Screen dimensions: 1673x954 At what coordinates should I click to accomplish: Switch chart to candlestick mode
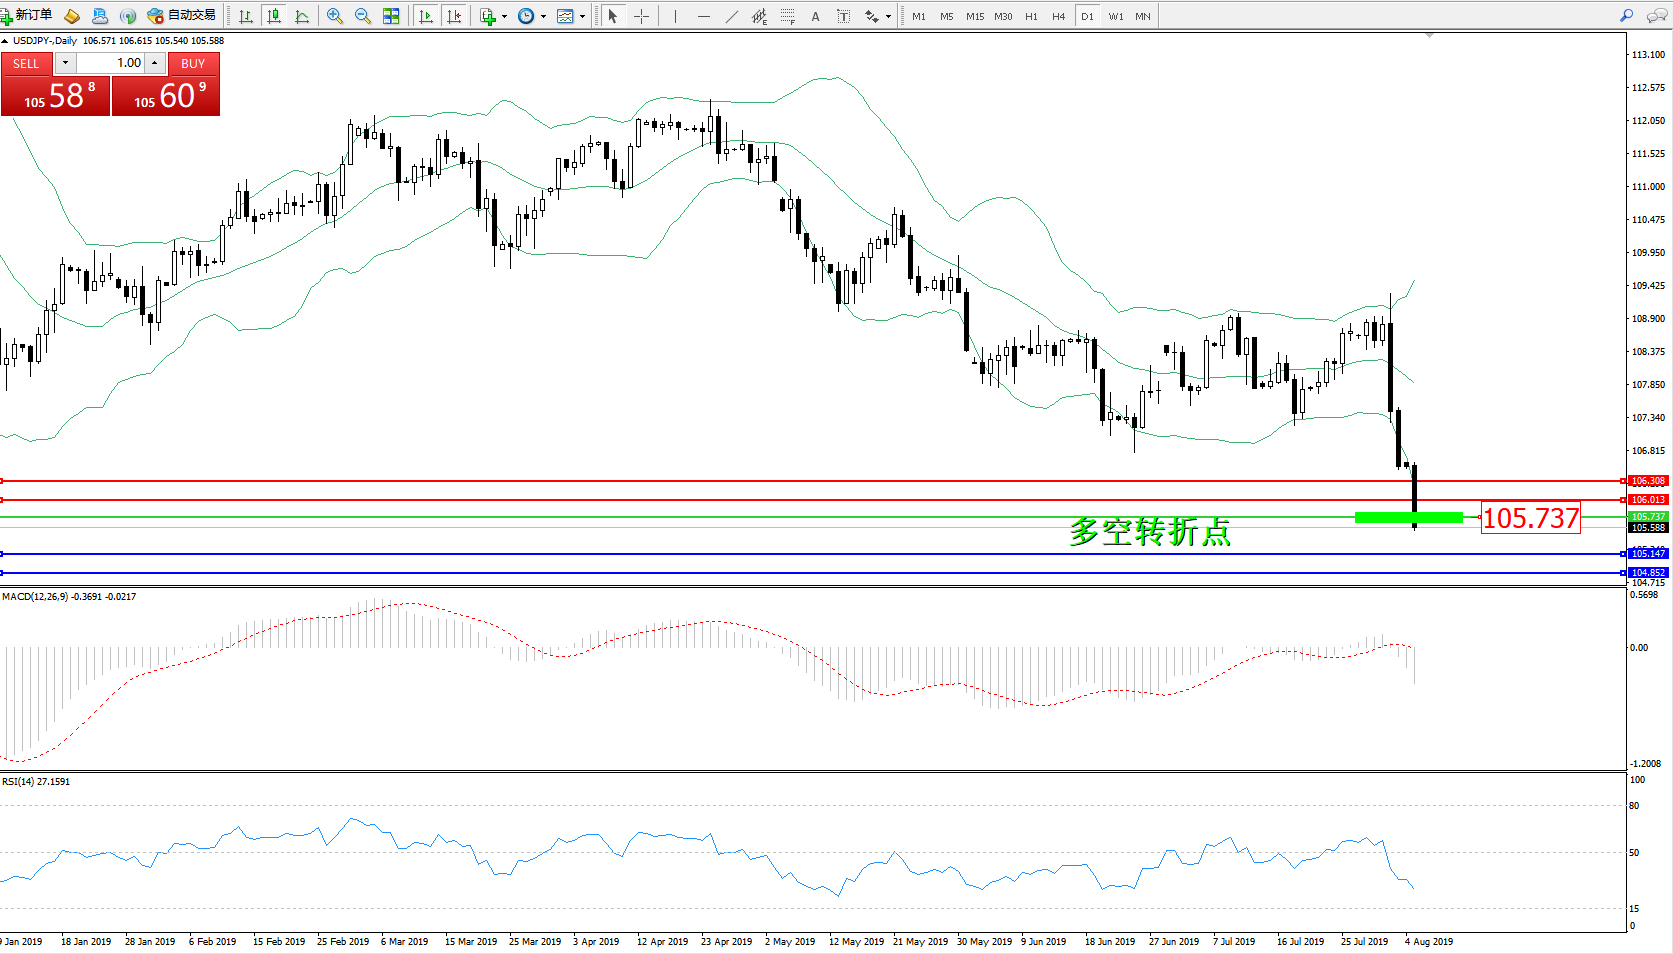[274, 16]
